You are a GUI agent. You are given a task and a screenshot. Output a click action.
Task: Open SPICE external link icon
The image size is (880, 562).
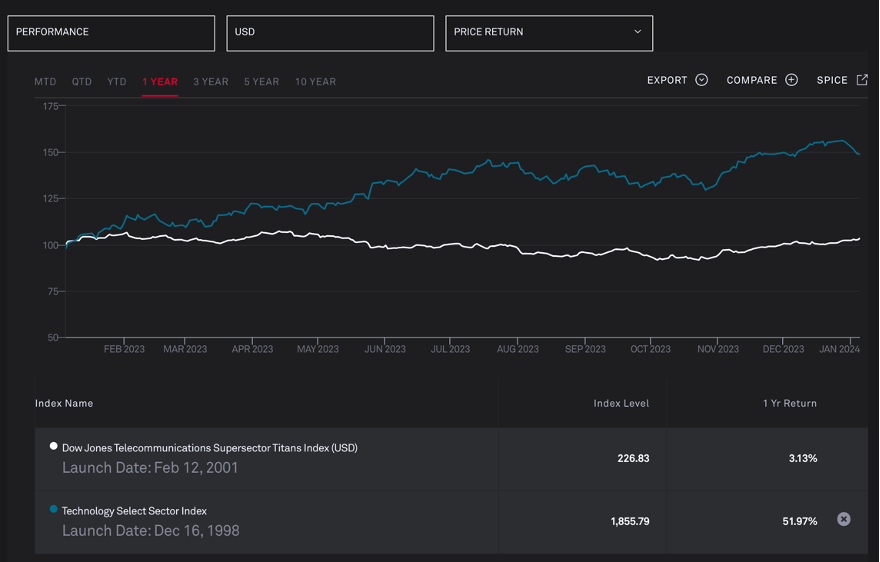(862, 80)
